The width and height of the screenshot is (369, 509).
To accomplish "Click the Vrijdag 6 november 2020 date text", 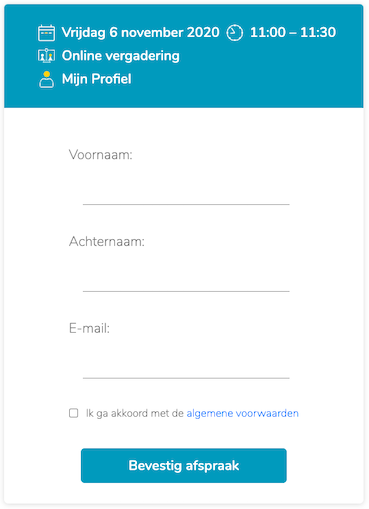I will tap(140, 33).
